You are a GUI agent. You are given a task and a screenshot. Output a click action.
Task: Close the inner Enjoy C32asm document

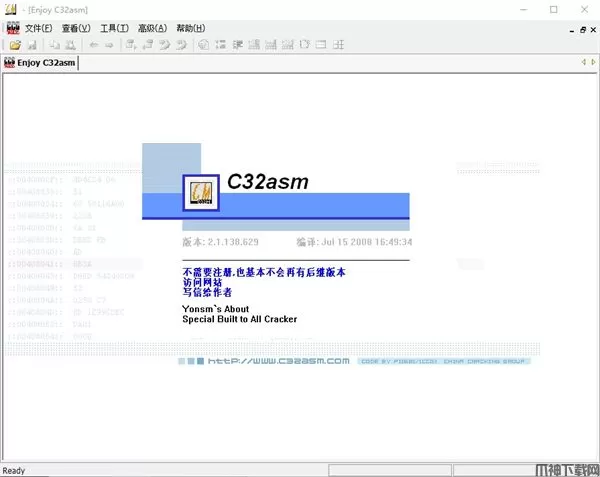[x=593, y=30]
